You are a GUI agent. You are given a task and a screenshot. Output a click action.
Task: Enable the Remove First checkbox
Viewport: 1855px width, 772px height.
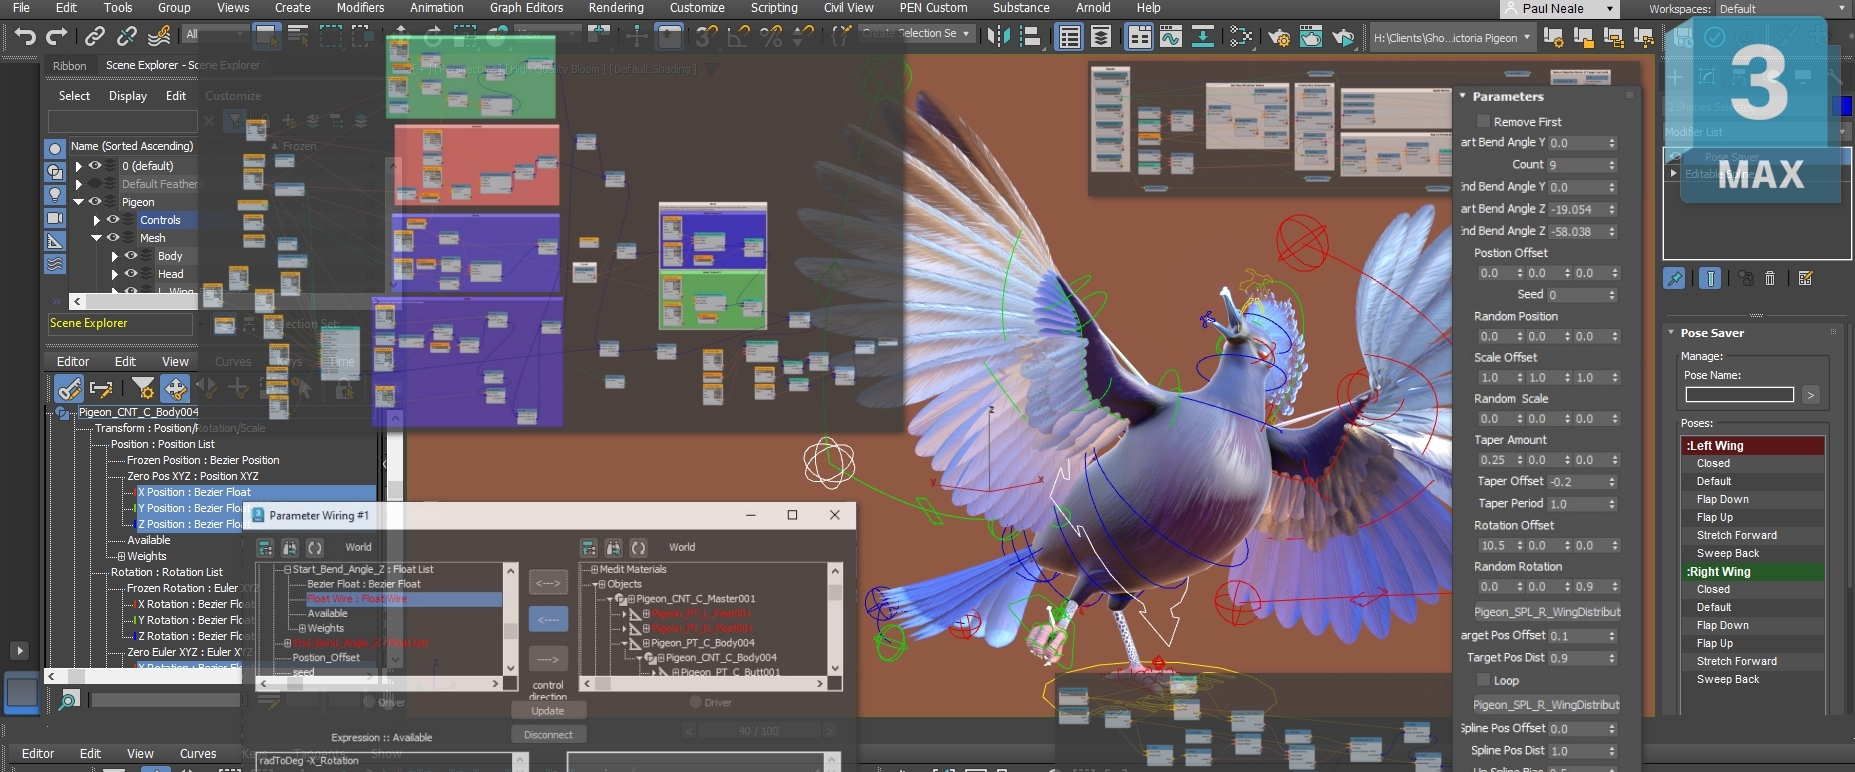(1483, 122)
